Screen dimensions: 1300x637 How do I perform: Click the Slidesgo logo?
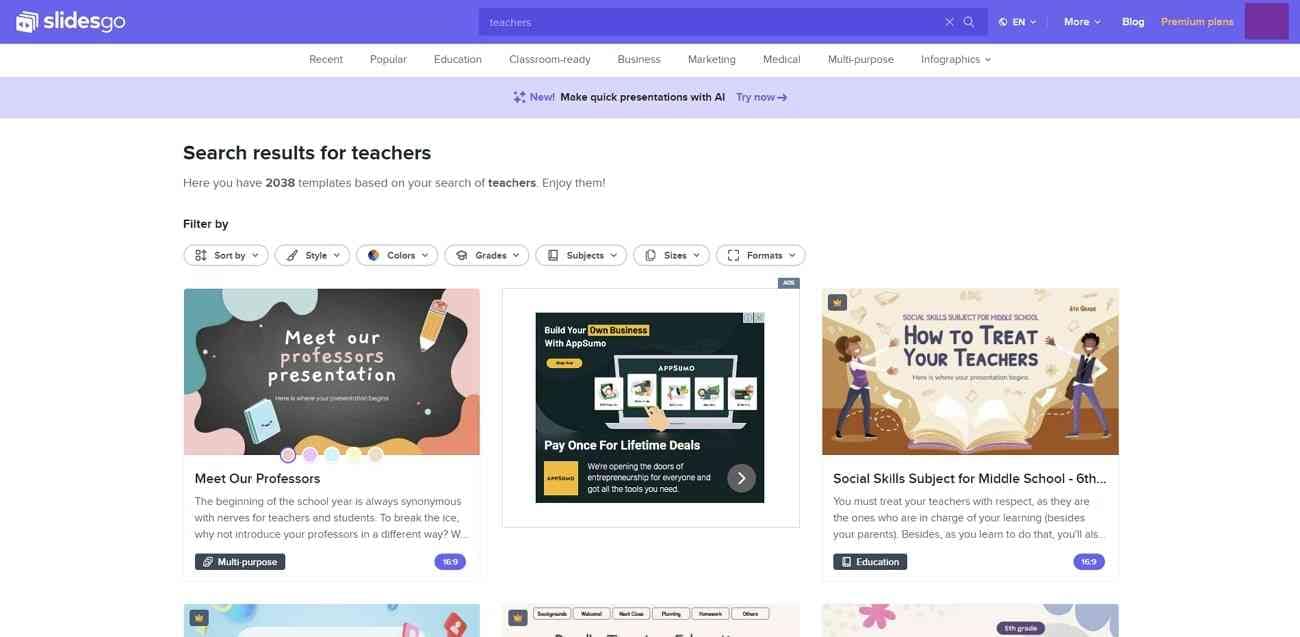[71, 21]
